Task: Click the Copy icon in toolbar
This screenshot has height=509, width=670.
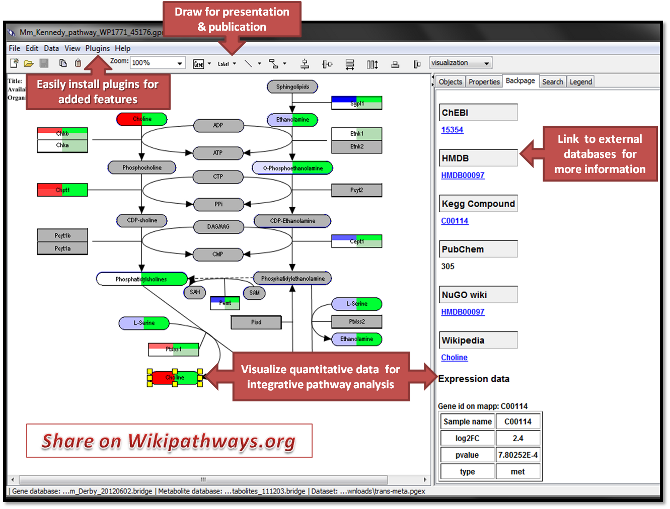Action: [62, 63]
